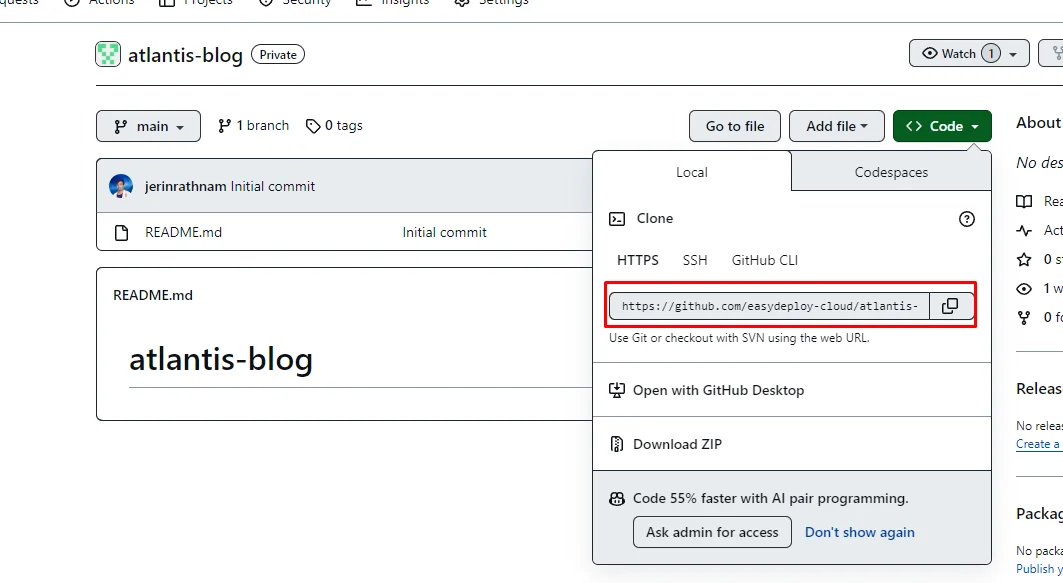Switch to the Local tab
1063x583 pixels.
coord(691,172)
